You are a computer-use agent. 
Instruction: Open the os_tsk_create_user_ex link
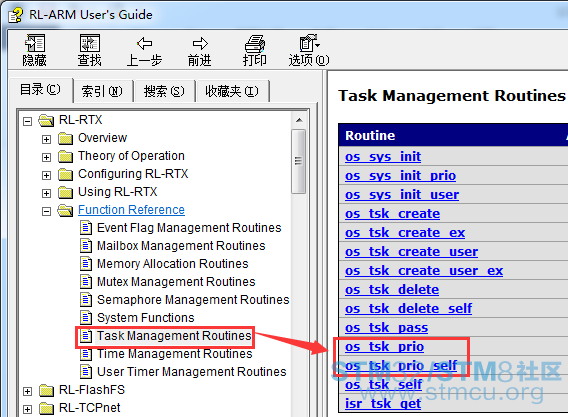click(424, 271)
